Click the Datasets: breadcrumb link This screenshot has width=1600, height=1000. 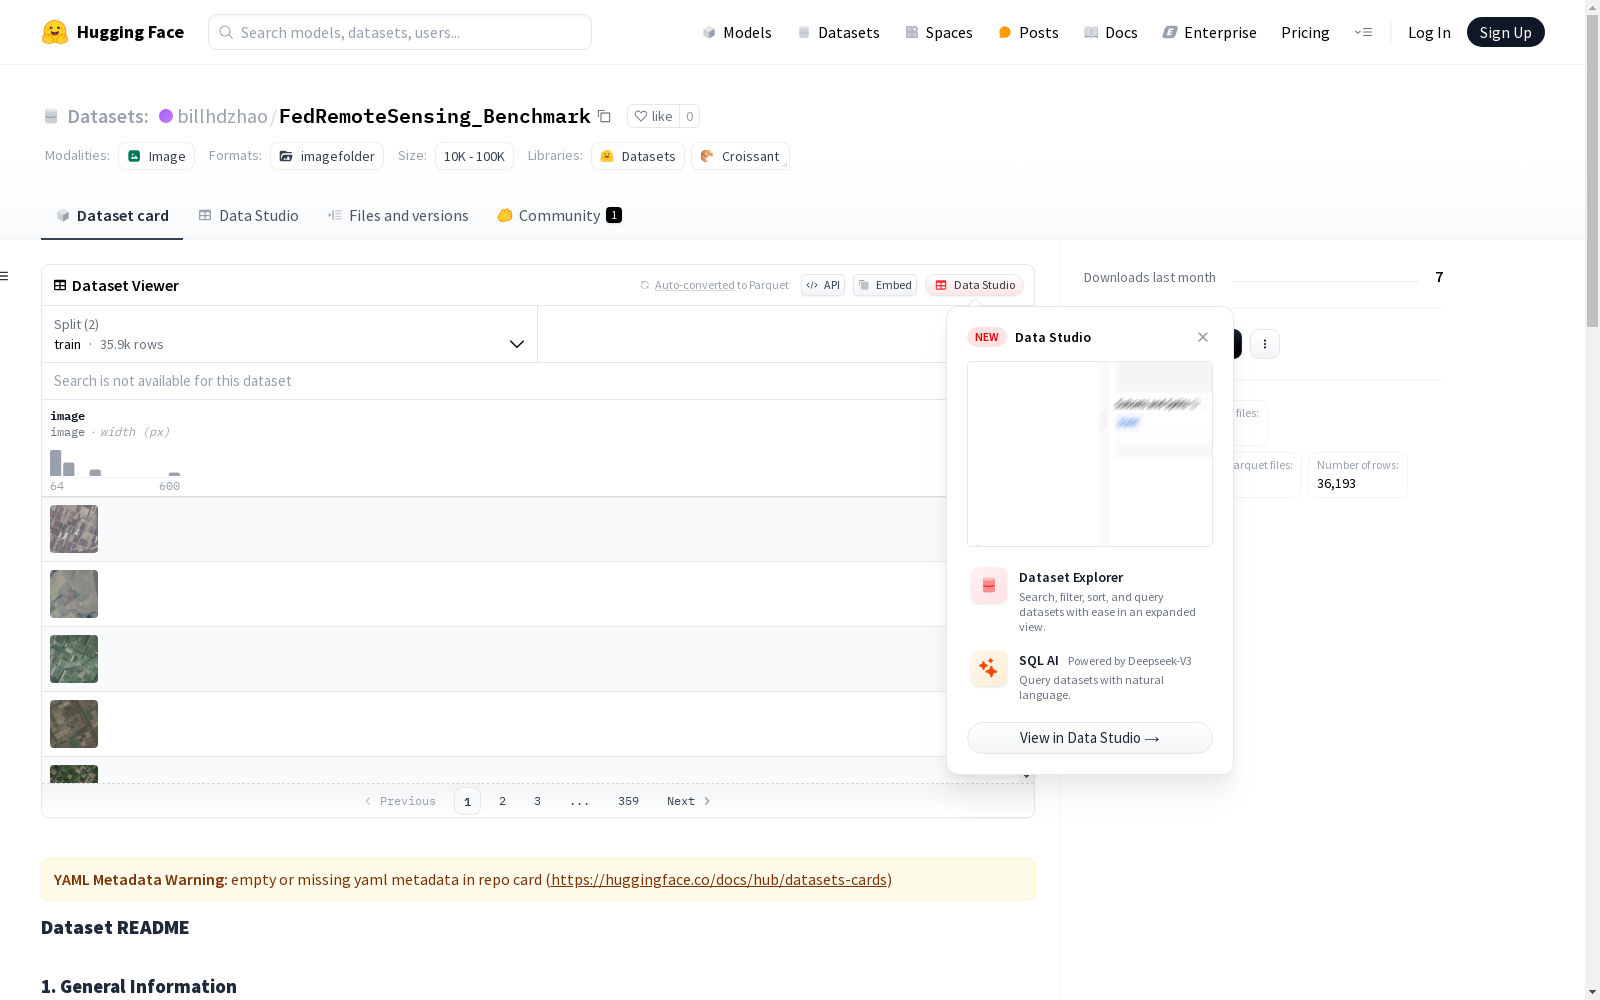point(107,116)
